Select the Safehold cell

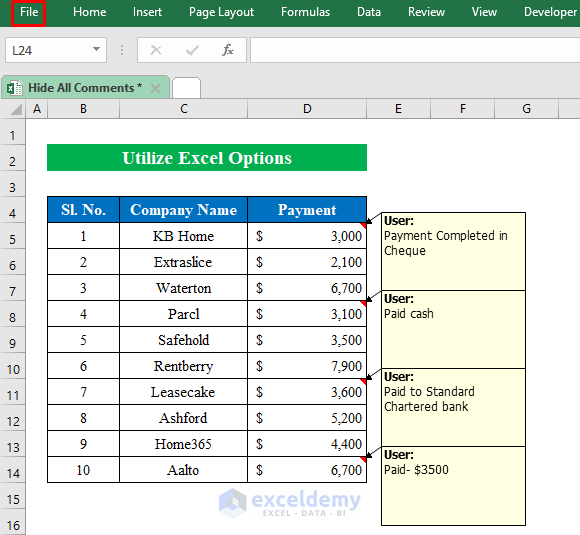pyautogui.click(x=183, y=340)
